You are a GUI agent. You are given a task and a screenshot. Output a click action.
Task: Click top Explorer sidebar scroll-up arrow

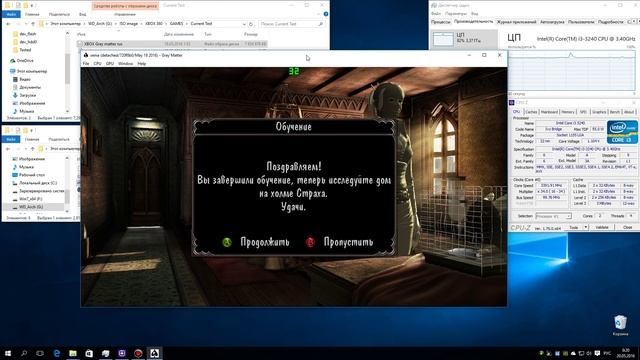(67, 33)
